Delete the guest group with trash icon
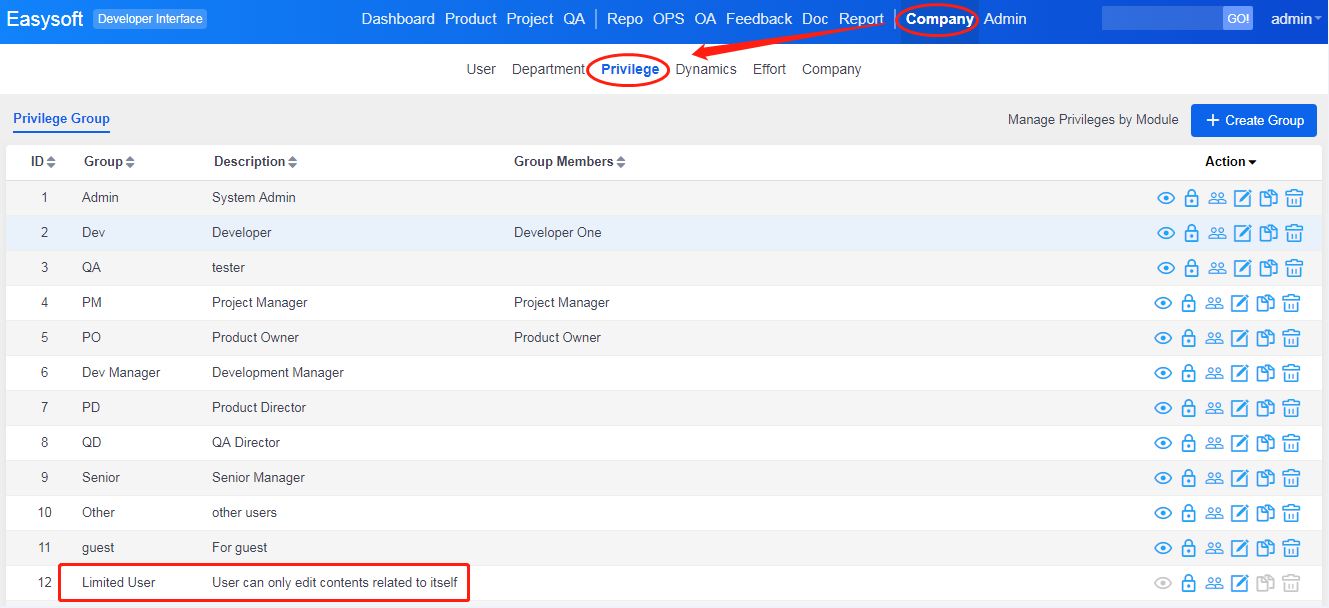The height and width of the screenshot is (608, 1329). (x=1291, y=548)
